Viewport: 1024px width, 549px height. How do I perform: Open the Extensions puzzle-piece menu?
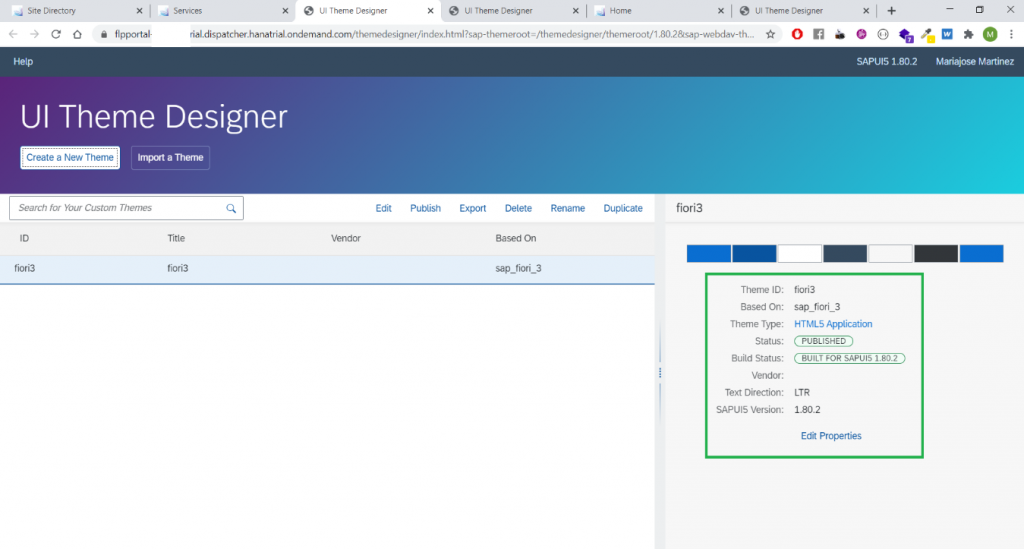tap(968, 34)
